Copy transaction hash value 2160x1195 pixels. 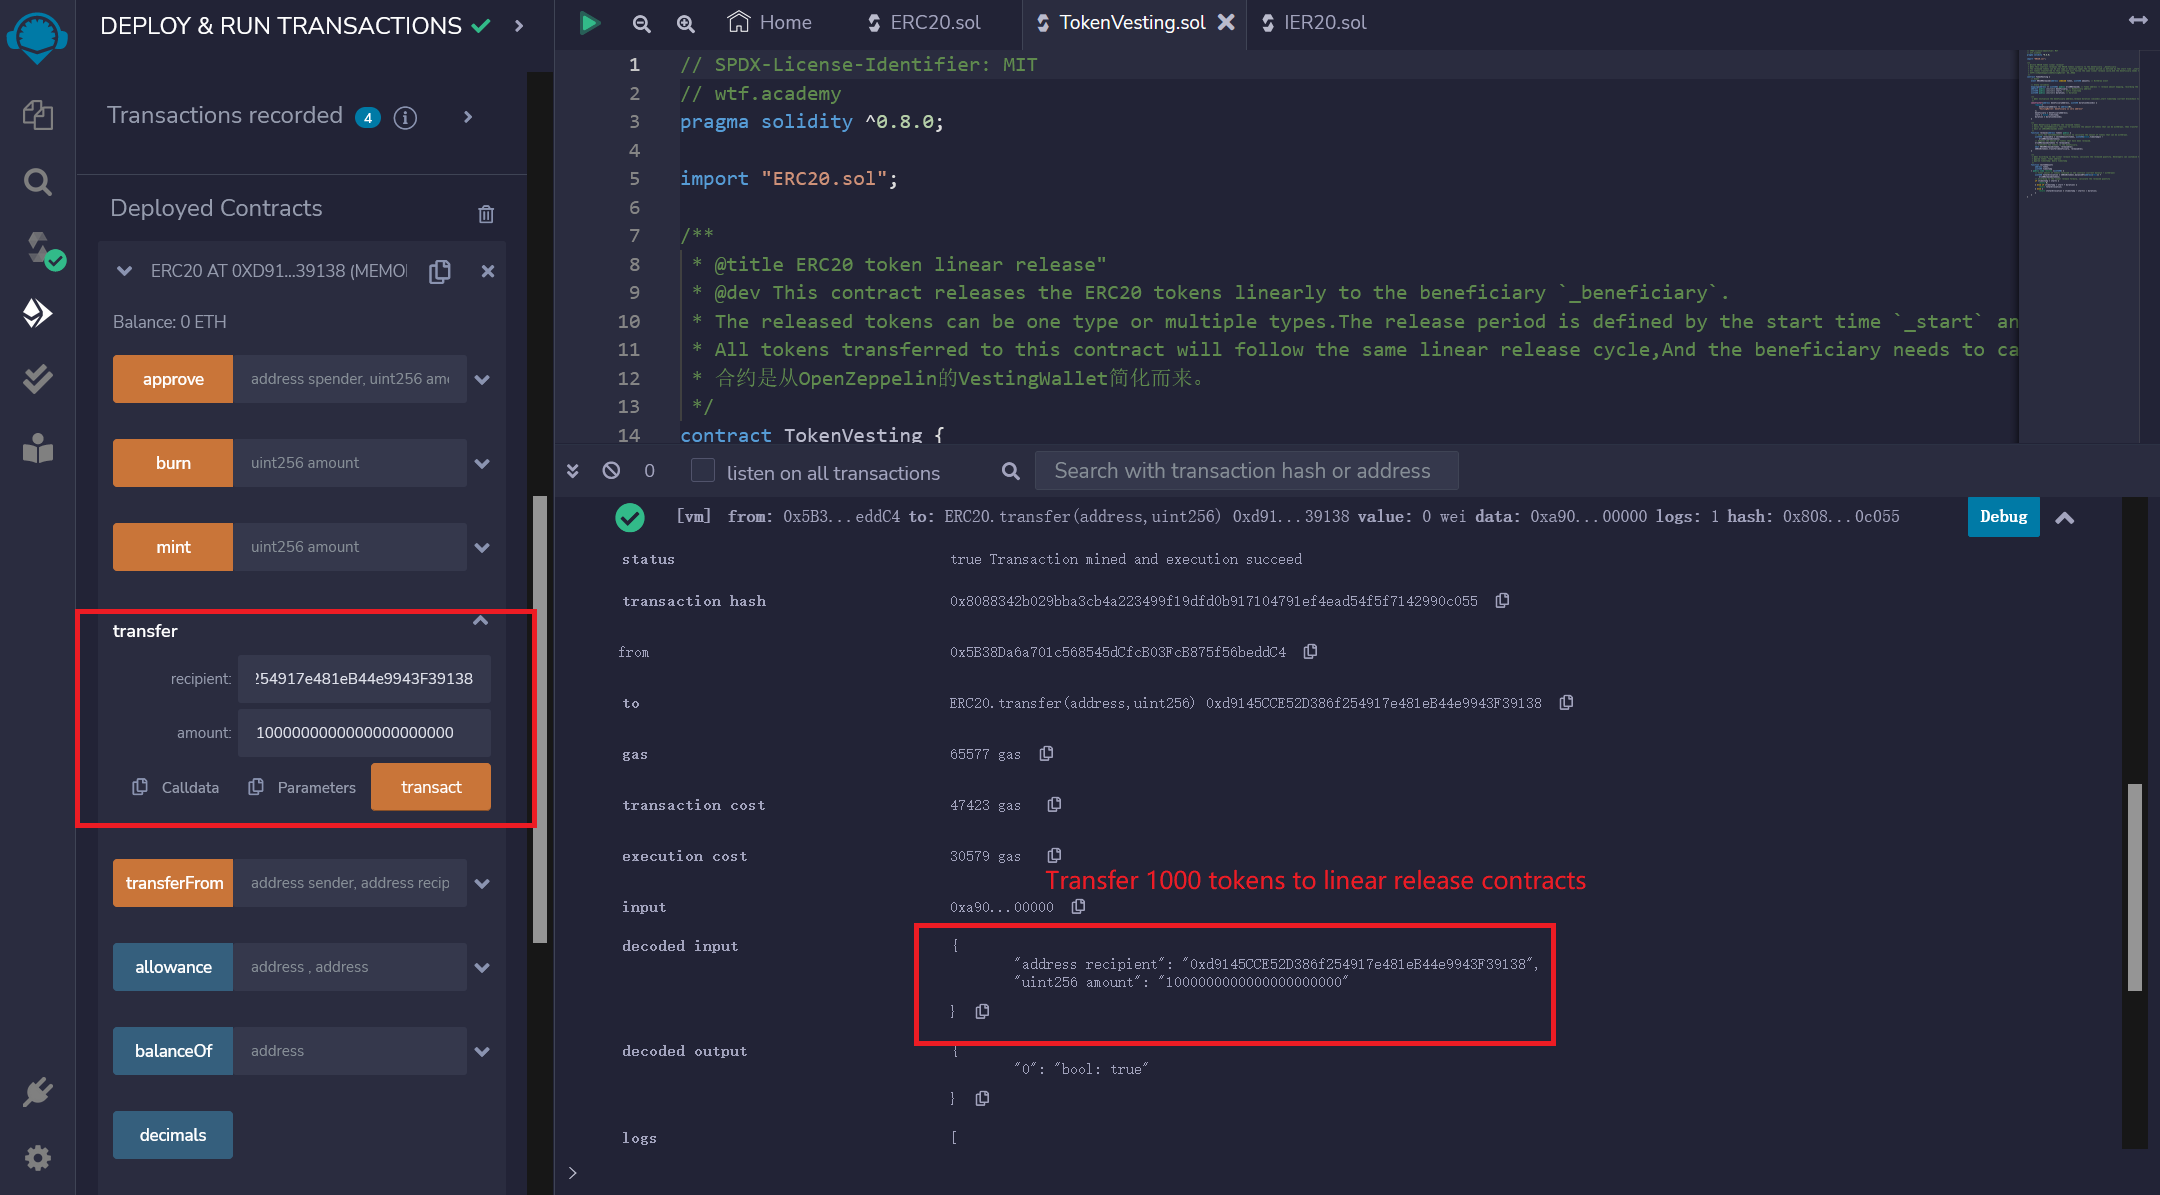1502,600
